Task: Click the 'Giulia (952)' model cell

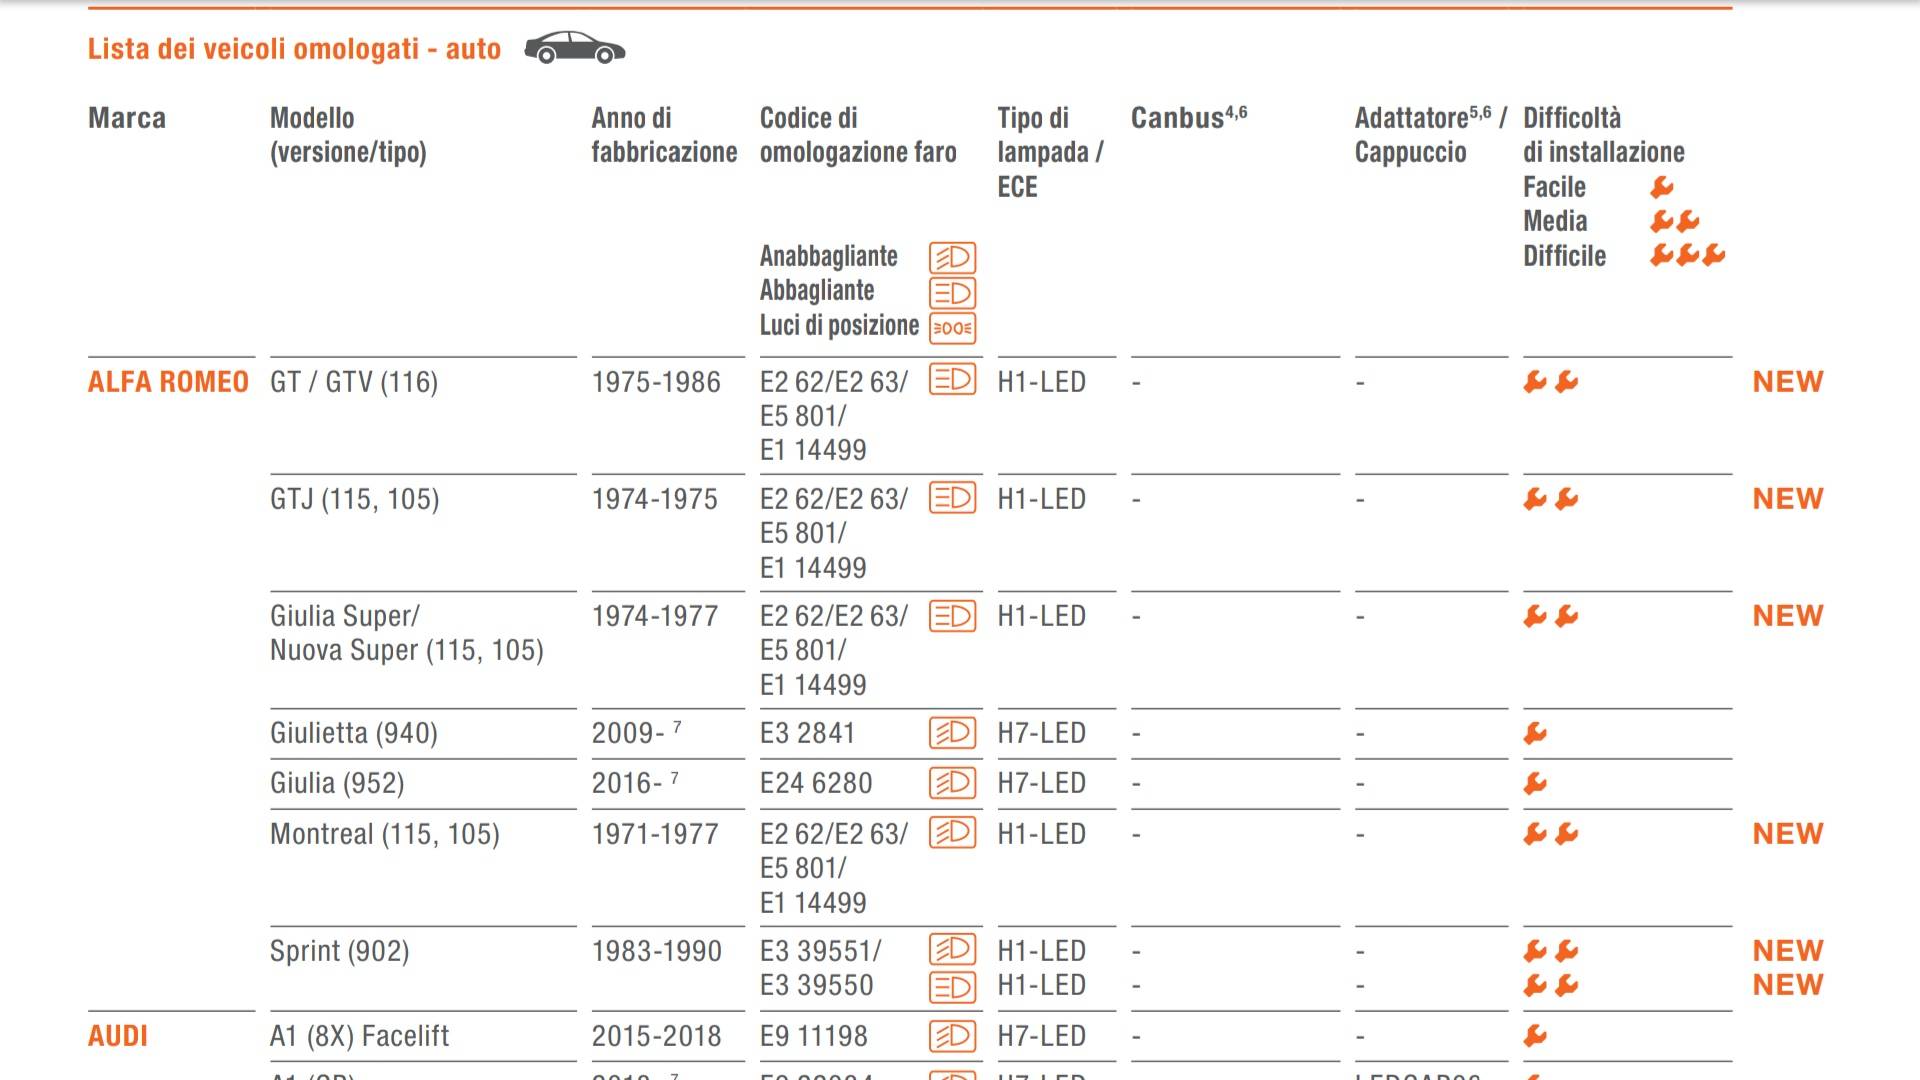Action: [337, 784]
